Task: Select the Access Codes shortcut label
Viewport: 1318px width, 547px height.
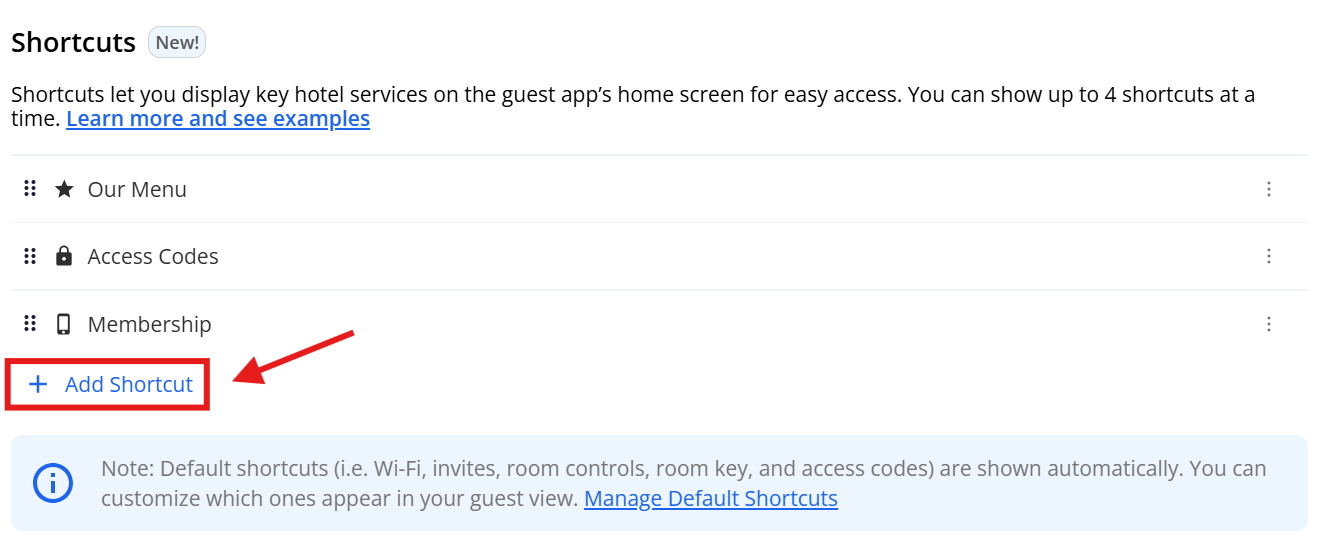Action: point(153,257)
